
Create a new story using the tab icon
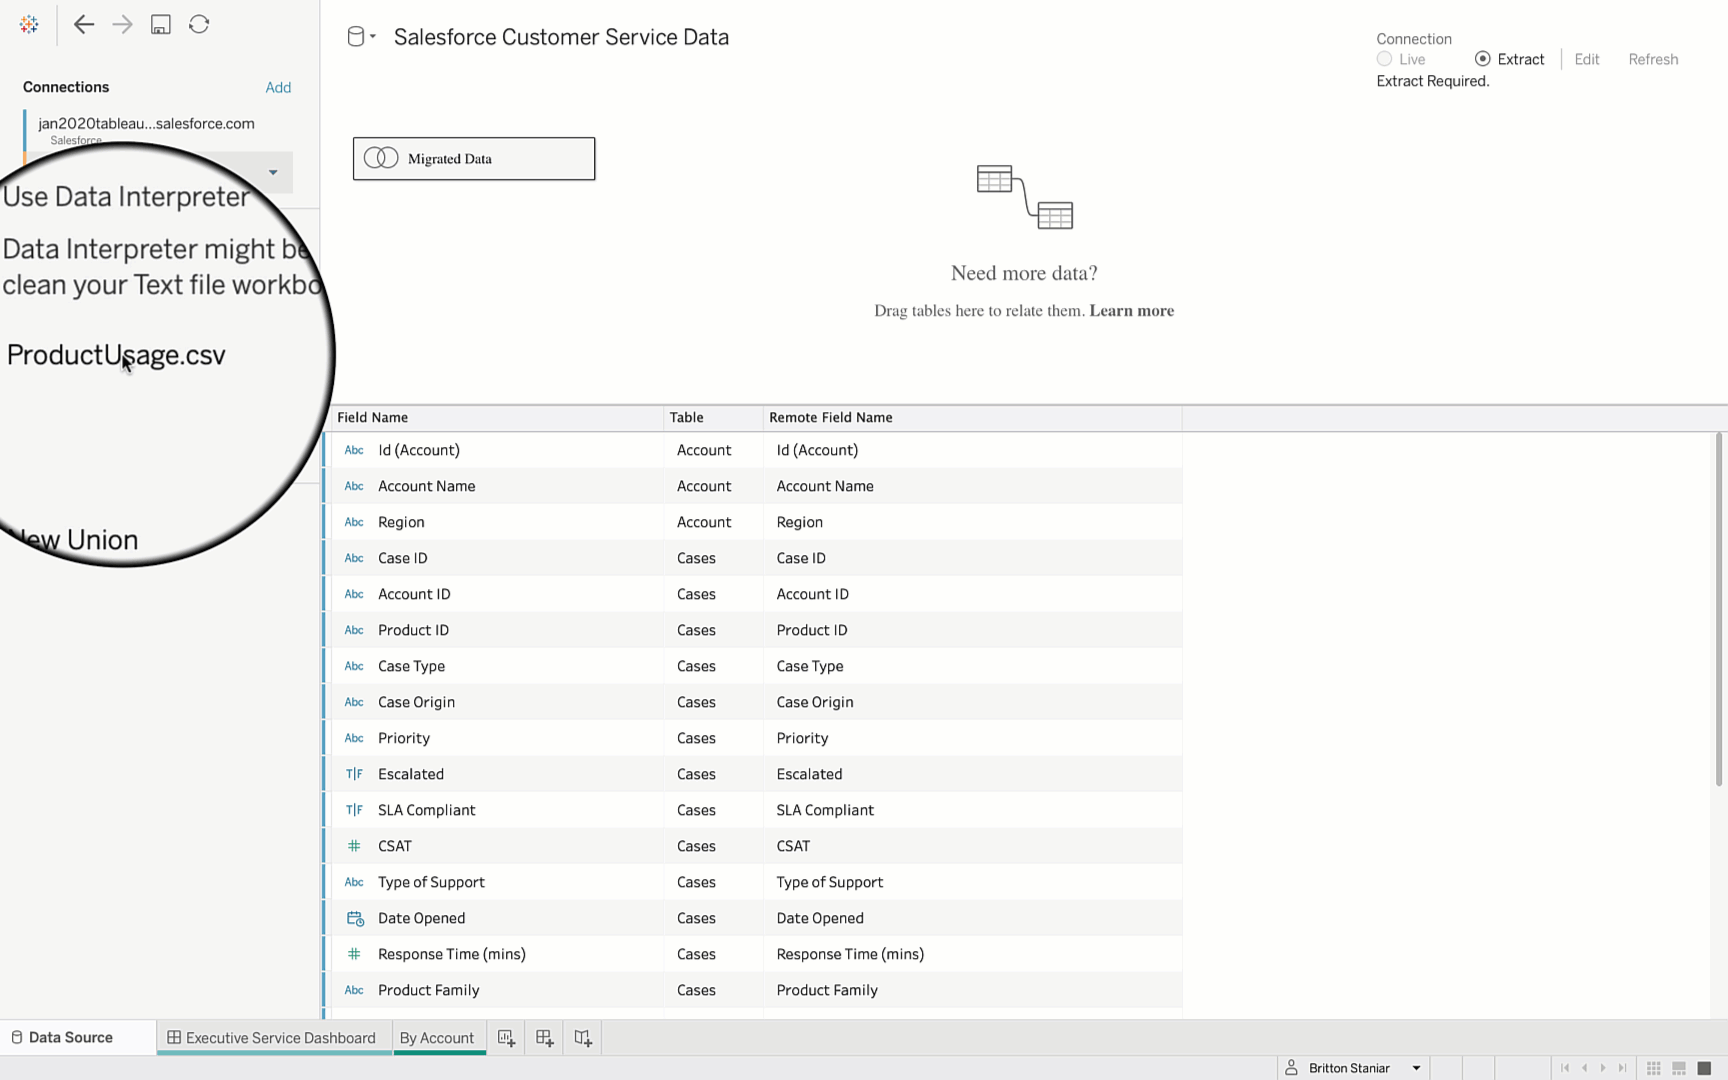[583, 1038]
